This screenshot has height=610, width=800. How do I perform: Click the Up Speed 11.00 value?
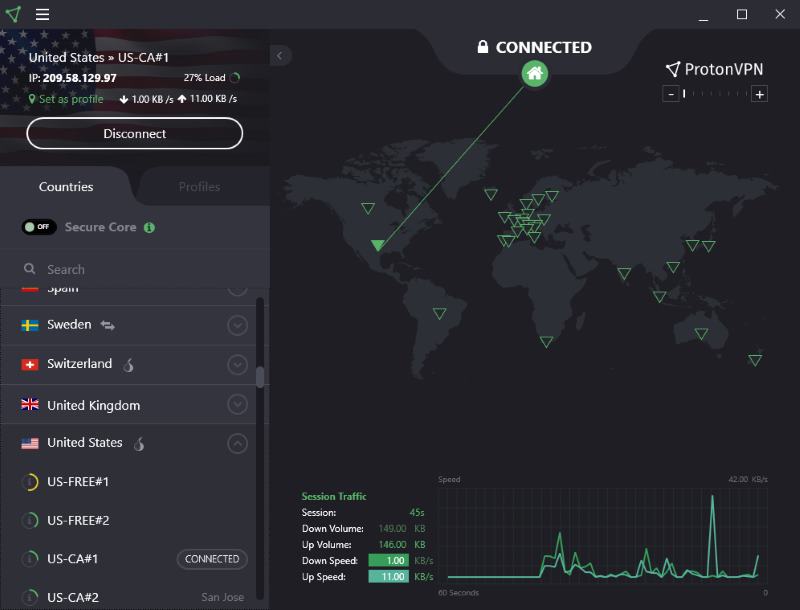[389, 577]
